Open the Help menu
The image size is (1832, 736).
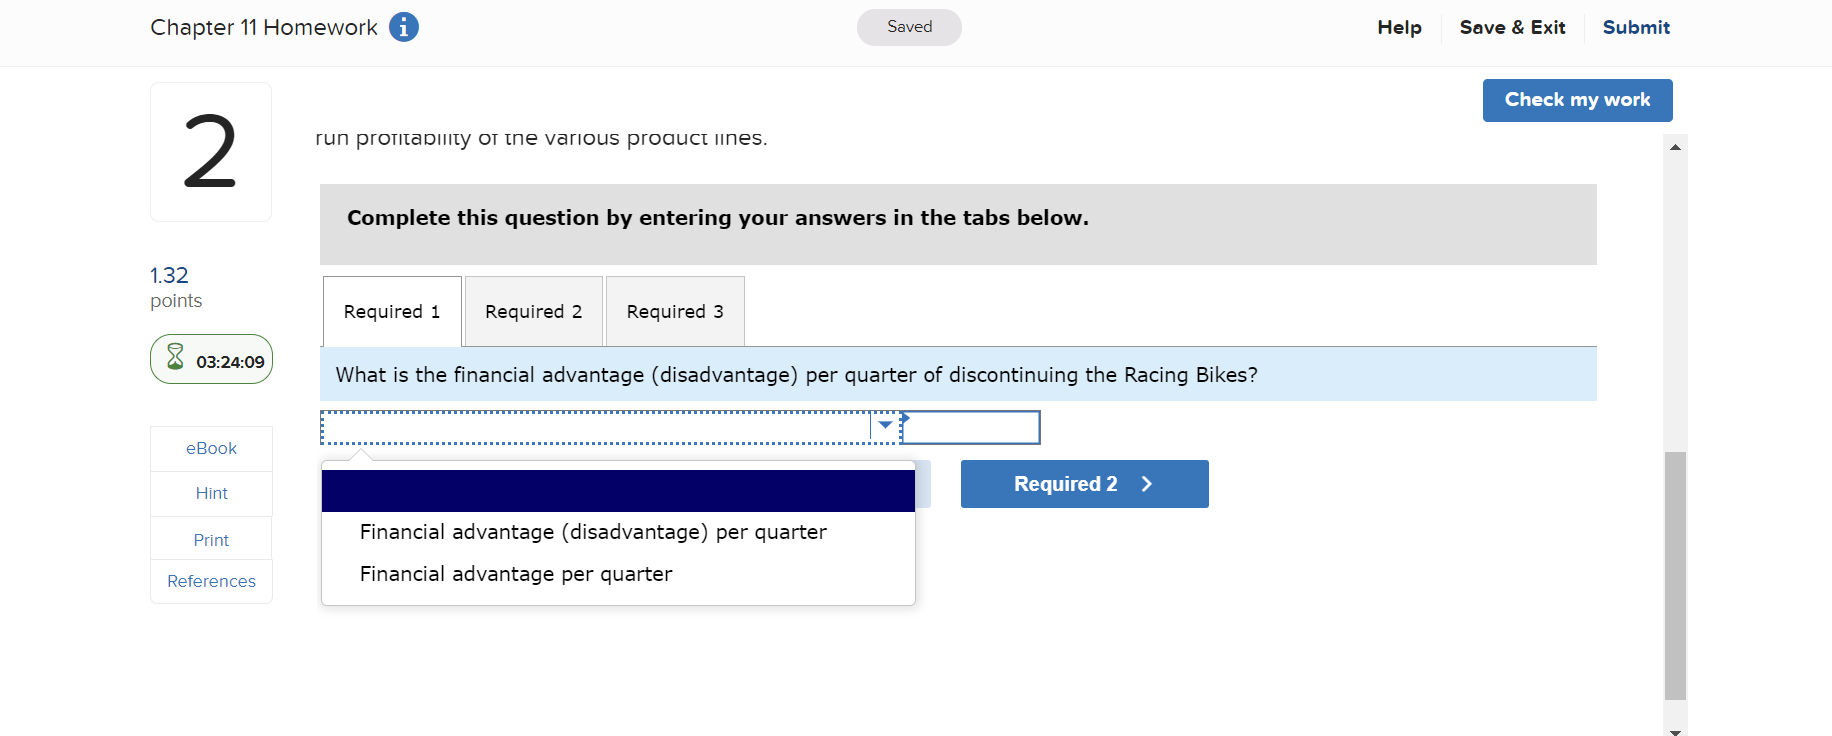coord(1398,27)
